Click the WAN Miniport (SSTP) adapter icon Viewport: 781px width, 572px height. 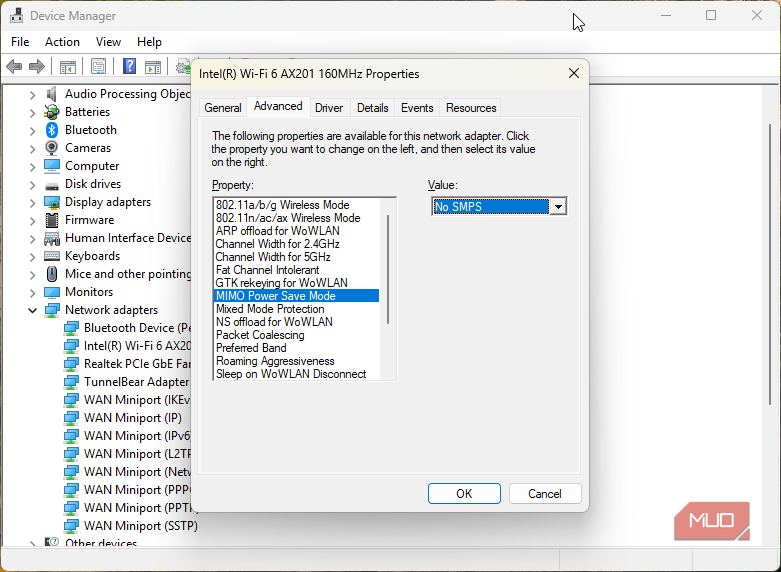pos(71,526)
